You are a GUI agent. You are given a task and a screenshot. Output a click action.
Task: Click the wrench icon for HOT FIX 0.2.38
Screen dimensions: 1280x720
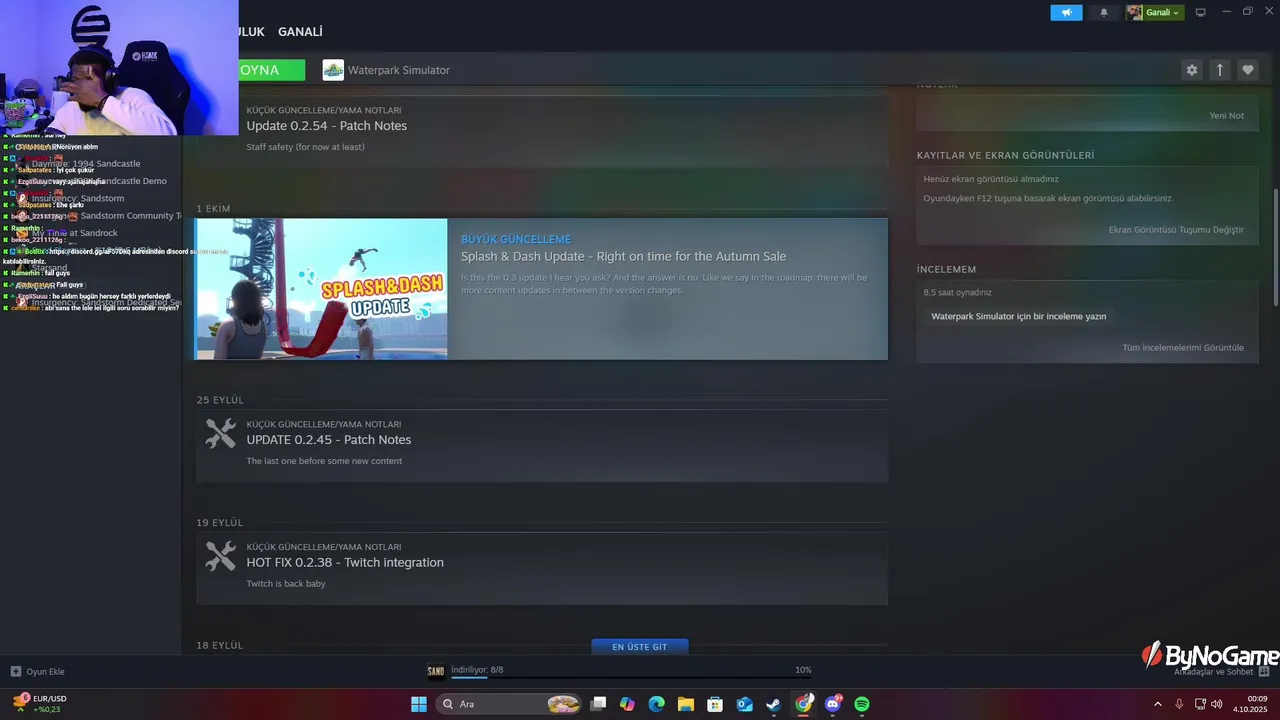tap(220, 556)
